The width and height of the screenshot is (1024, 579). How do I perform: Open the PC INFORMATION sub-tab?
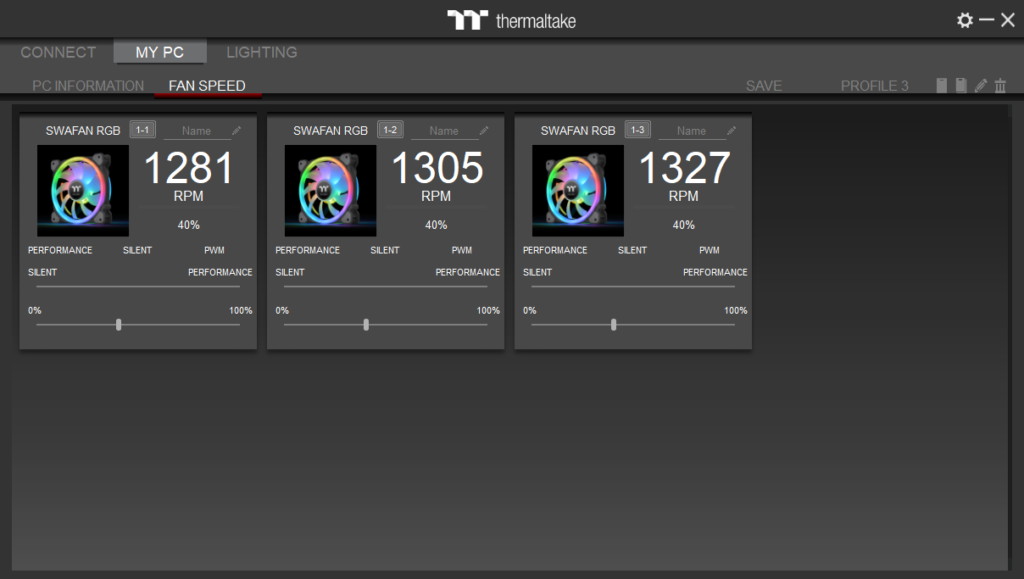[x=88, y=86]
